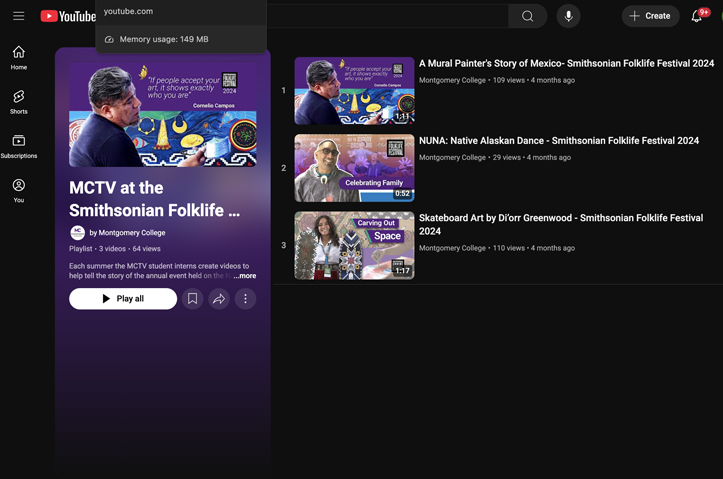This screenshot has height=479, width=723.
Task: Open the hamburger guide menu
Action: [x=18, y=16]
